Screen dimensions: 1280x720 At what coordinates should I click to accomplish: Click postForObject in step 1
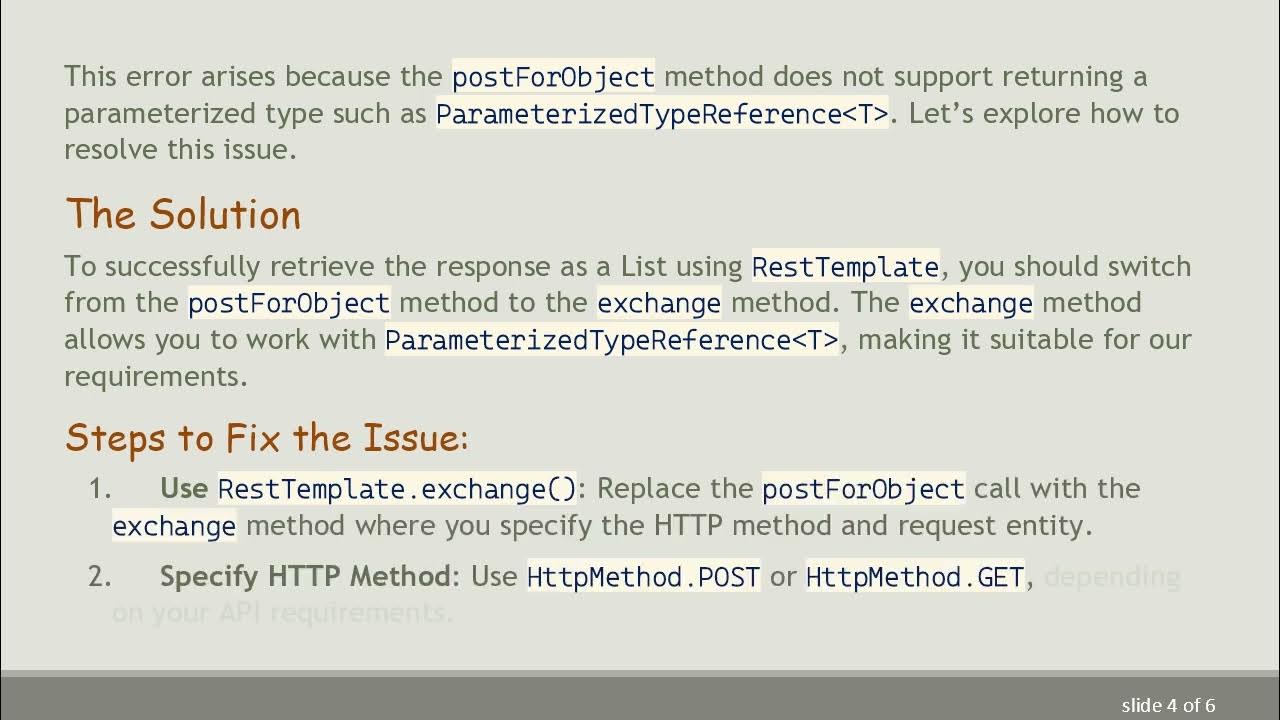[863, 489]
